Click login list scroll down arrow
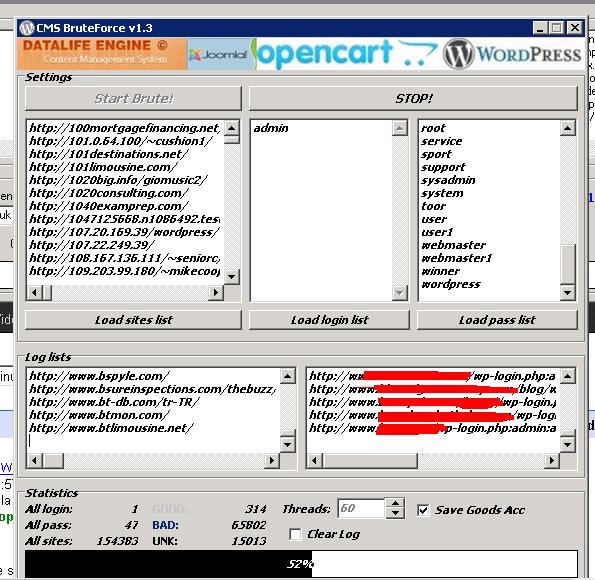Viewport: 595px width, 580px height. point(400,292)
